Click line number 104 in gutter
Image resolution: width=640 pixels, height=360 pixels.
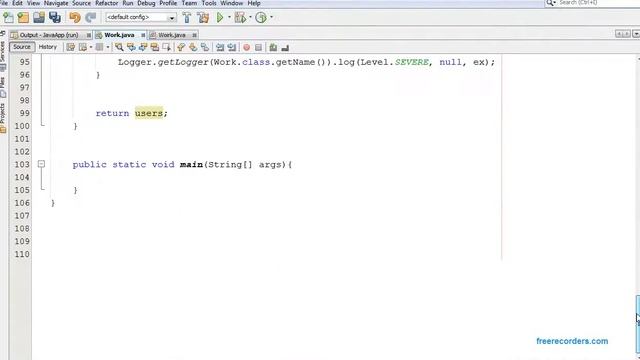click(22, 177)
